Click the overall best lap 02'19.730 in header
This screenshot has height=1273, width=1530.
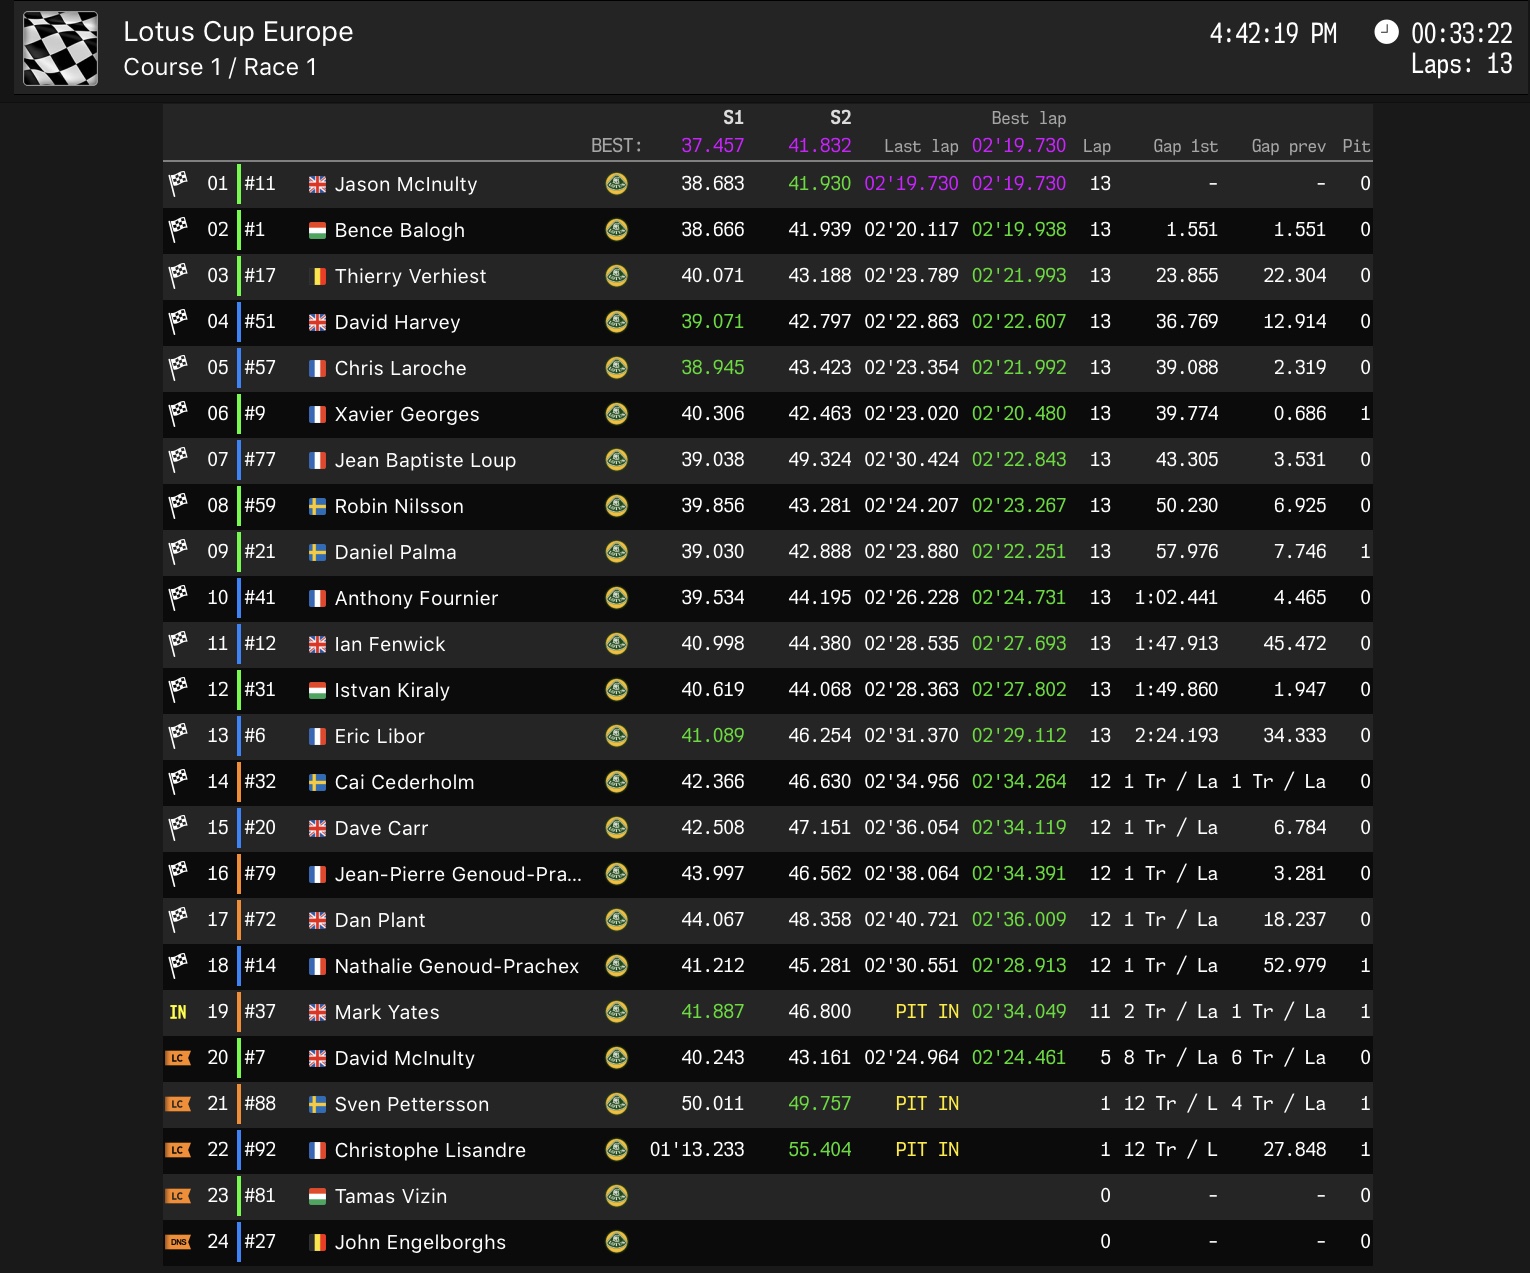click(1018, 146)
